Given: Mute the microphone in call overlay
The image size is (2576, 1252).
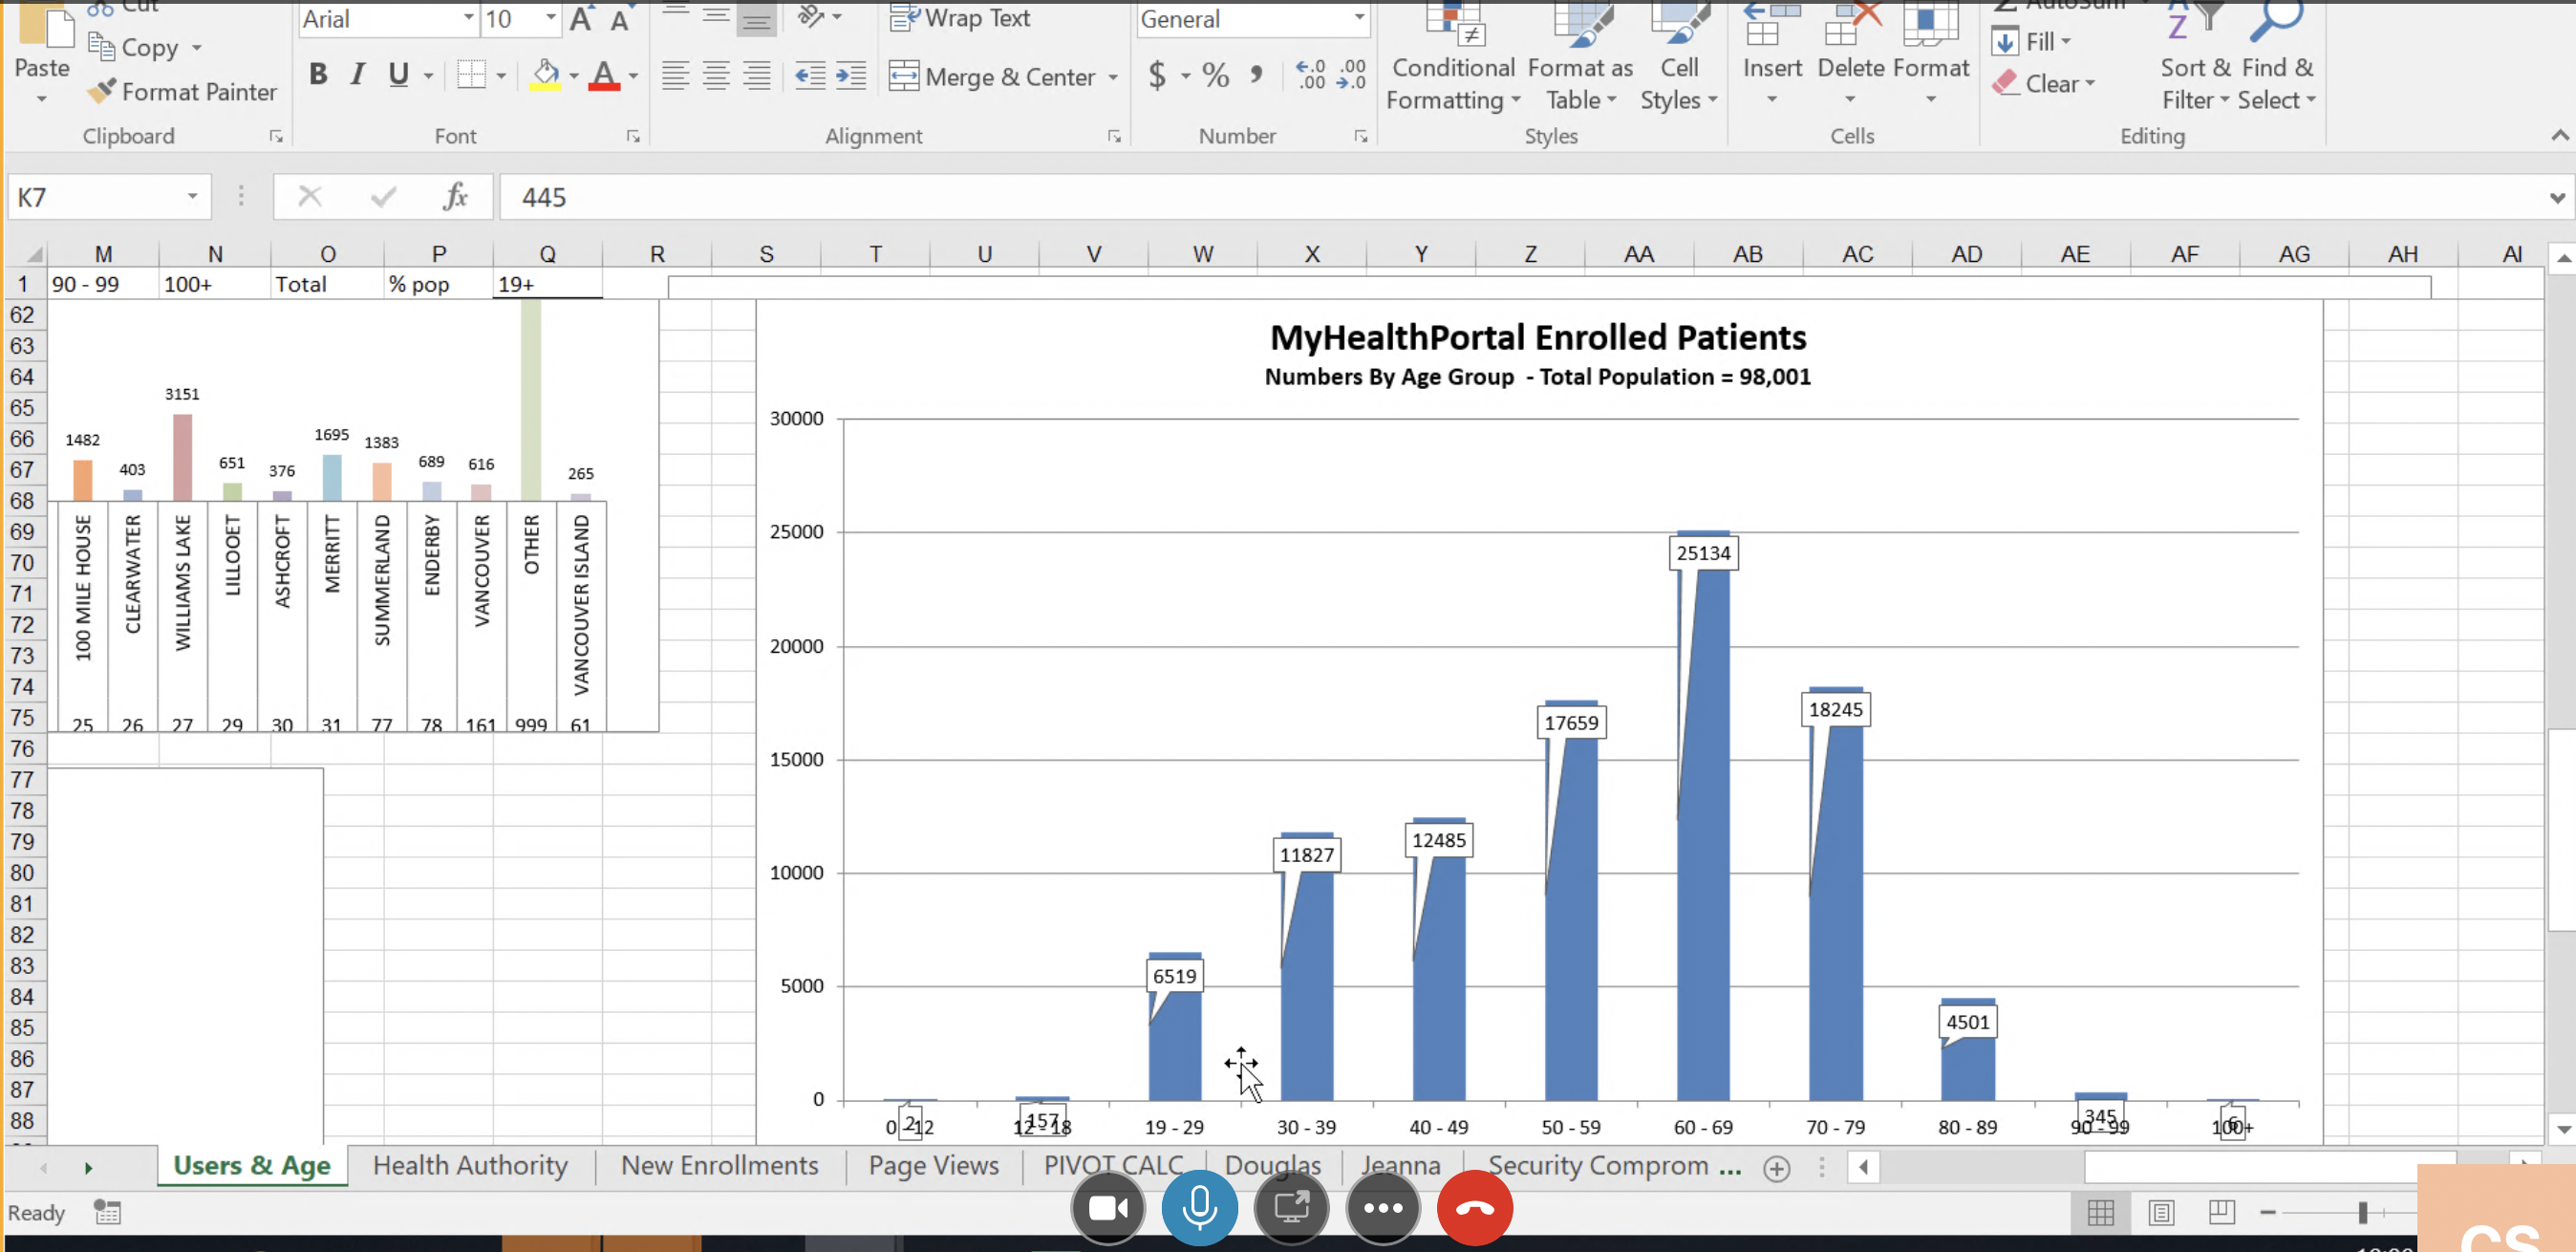Looking at the screenshot, I should click(1199, 1208).
